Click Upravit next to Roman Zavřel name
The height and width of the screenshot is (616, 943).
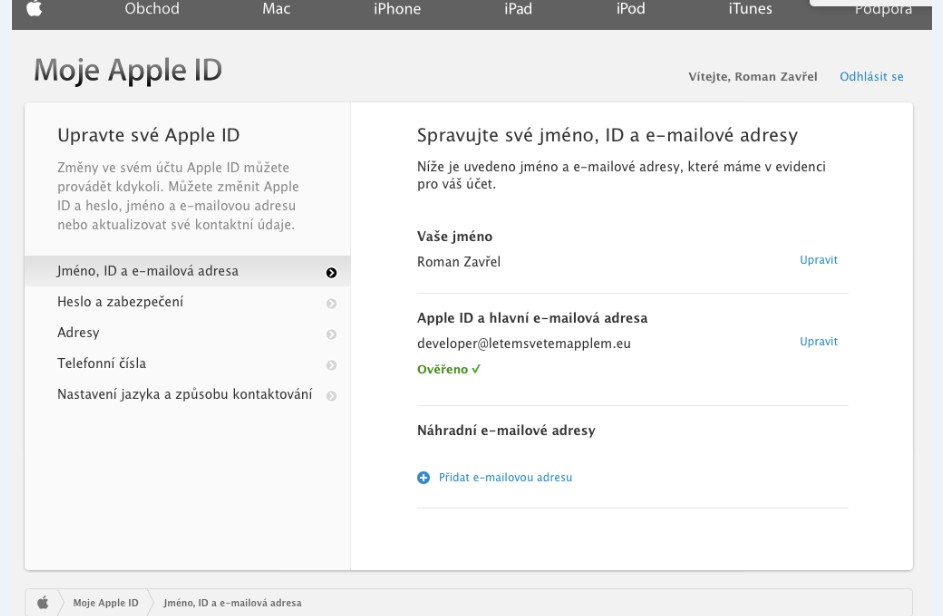[x=819, y=260]
